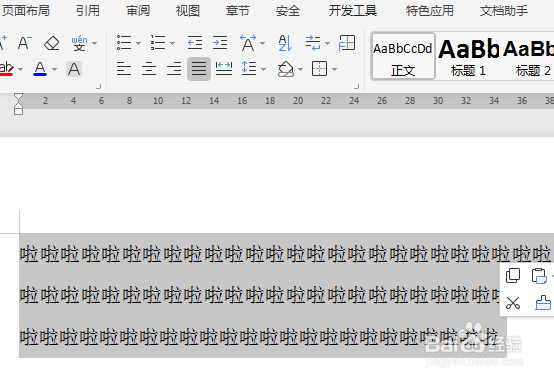554x381 pixels.
Task: Open the 页面布局 ribbon tab
Action: tap(25, 11)
